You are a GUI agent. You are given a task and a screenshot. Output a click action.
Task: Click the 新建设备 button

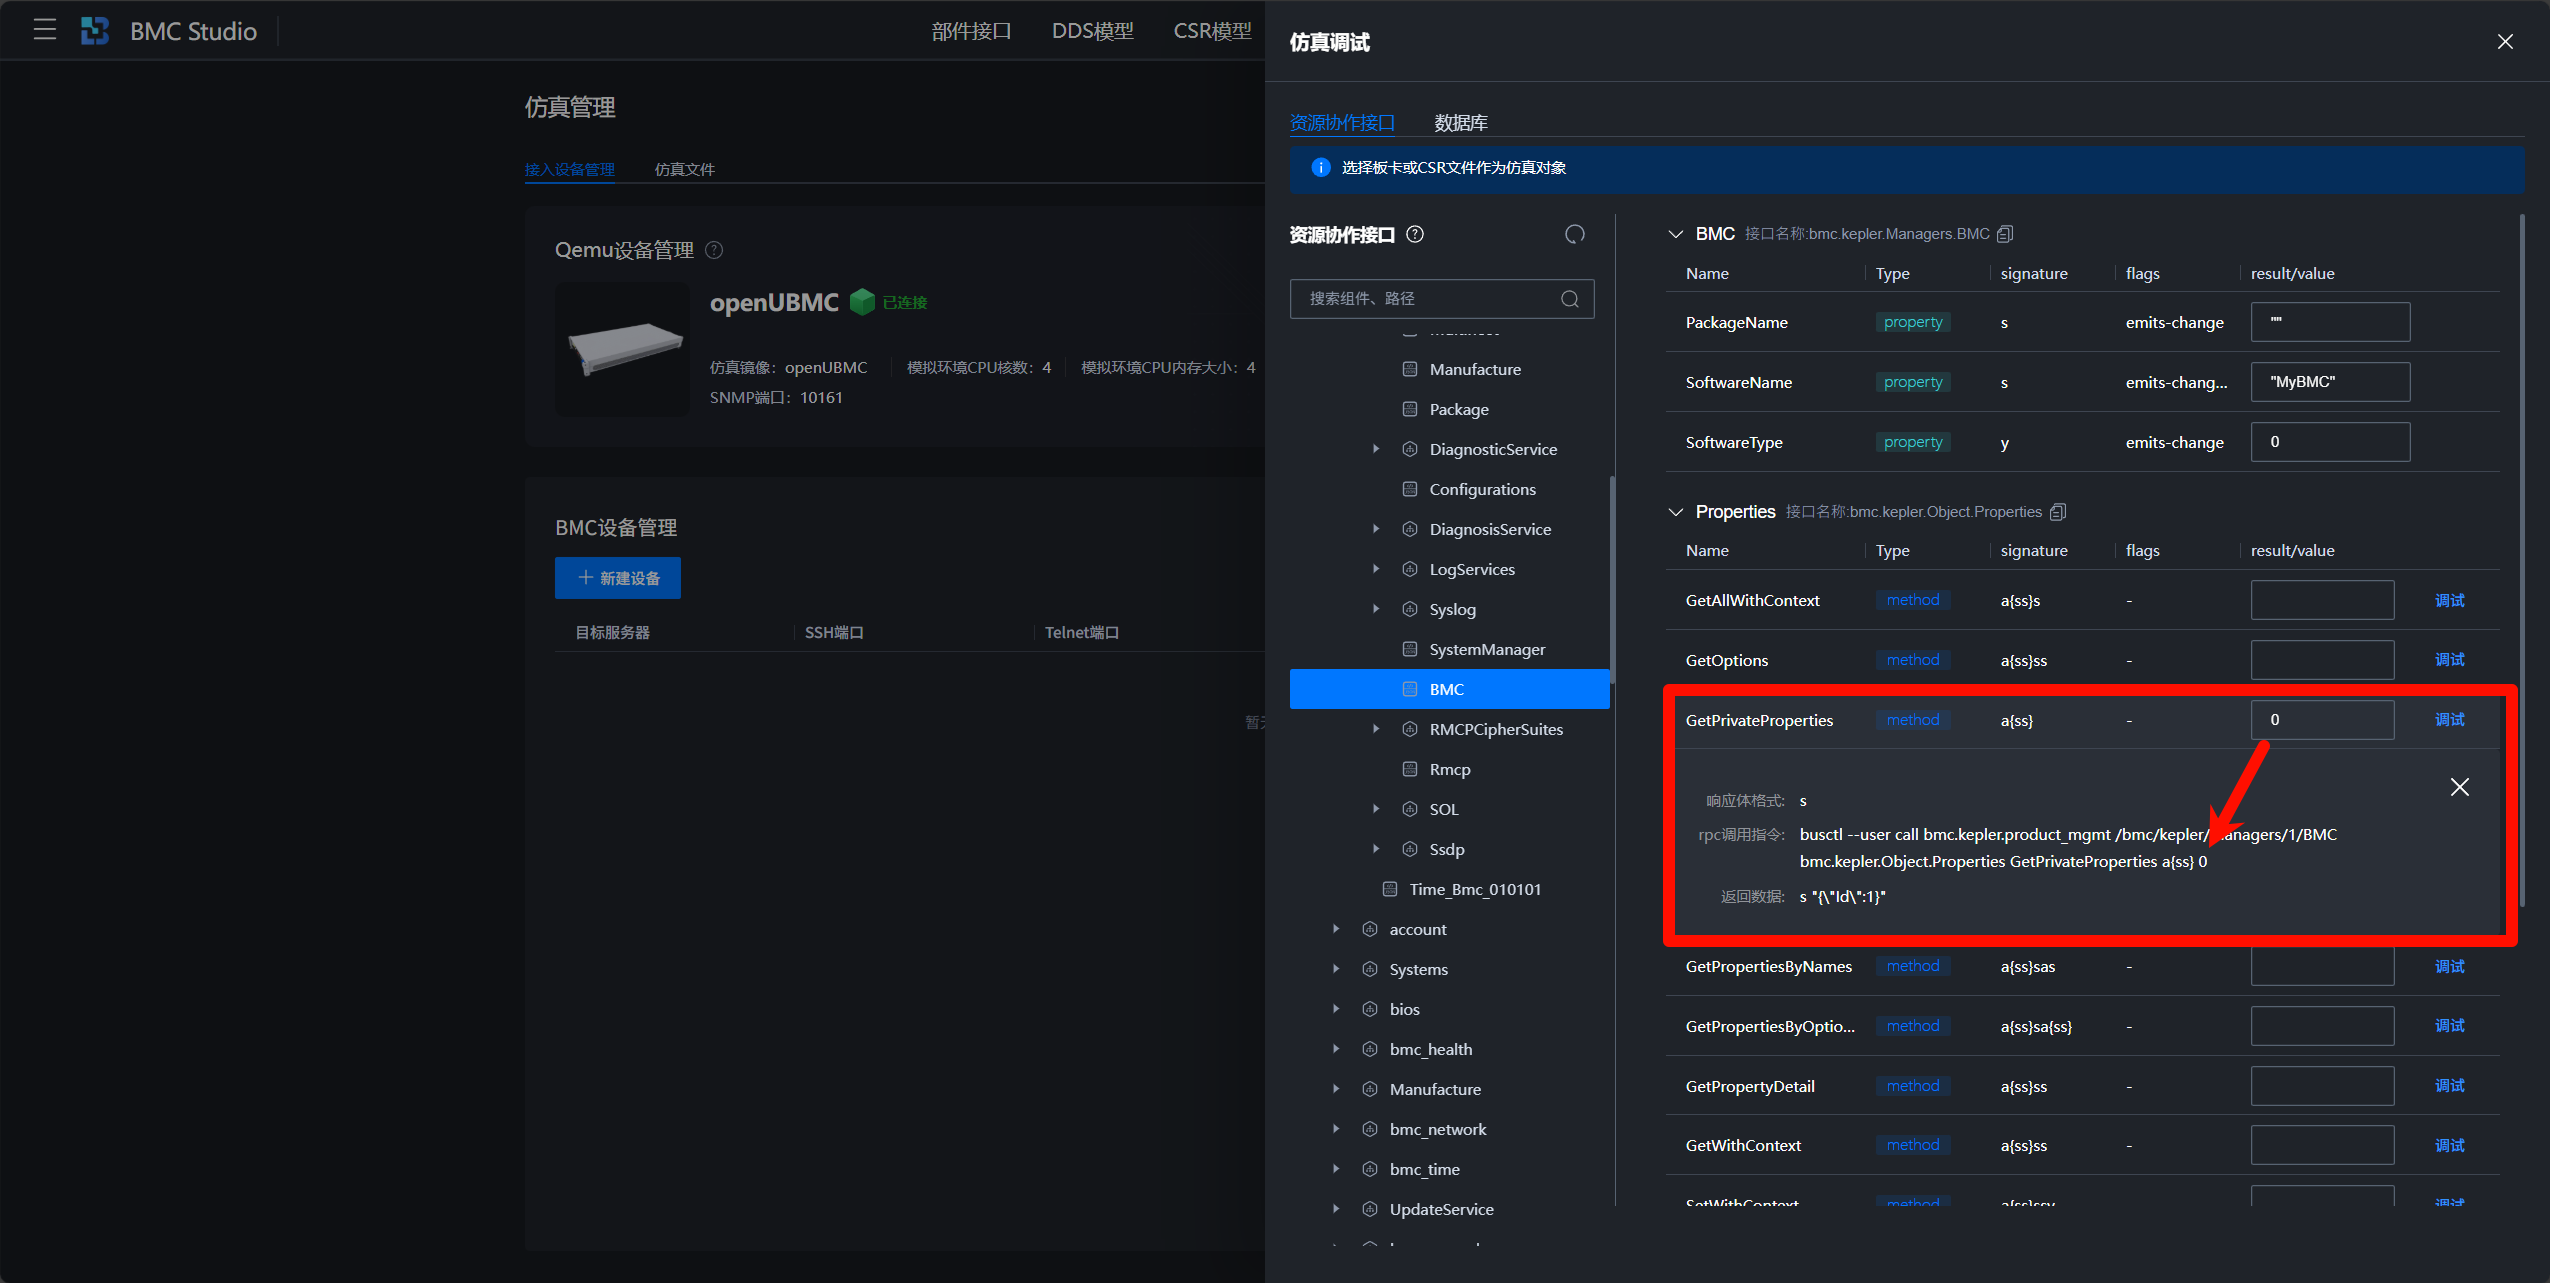[618, 578]
